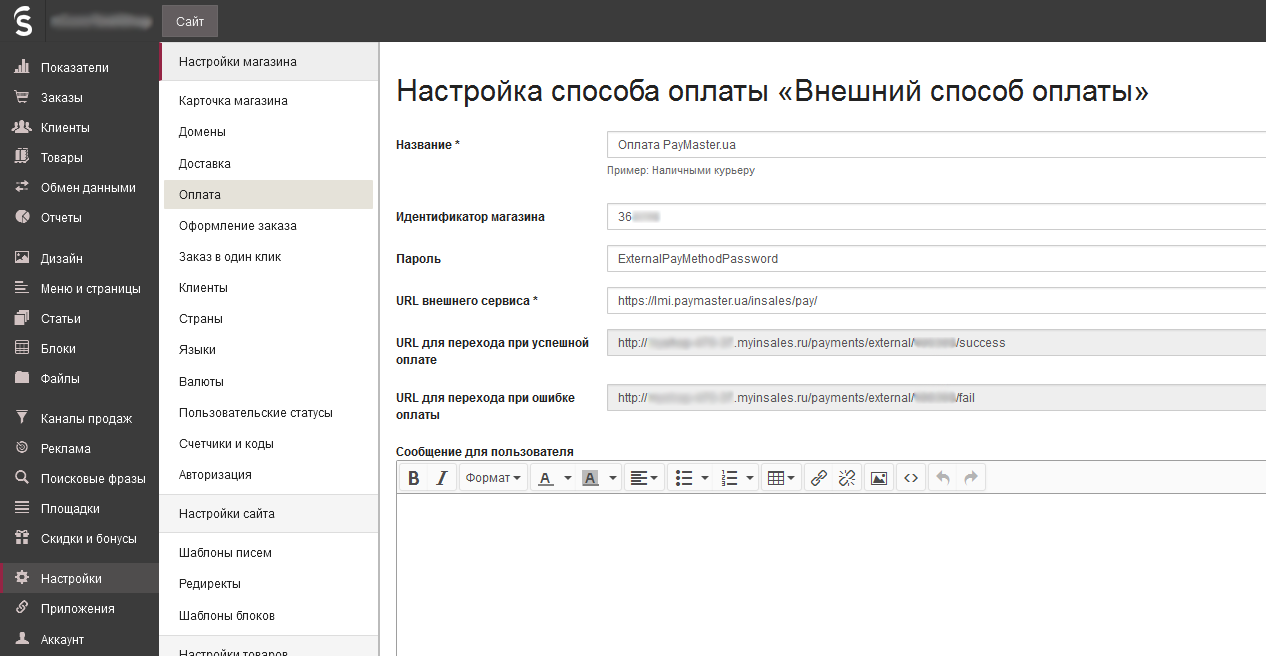Click the Скидки и бонусы gift icon
Screen dimensions: 1266x656
21,538
